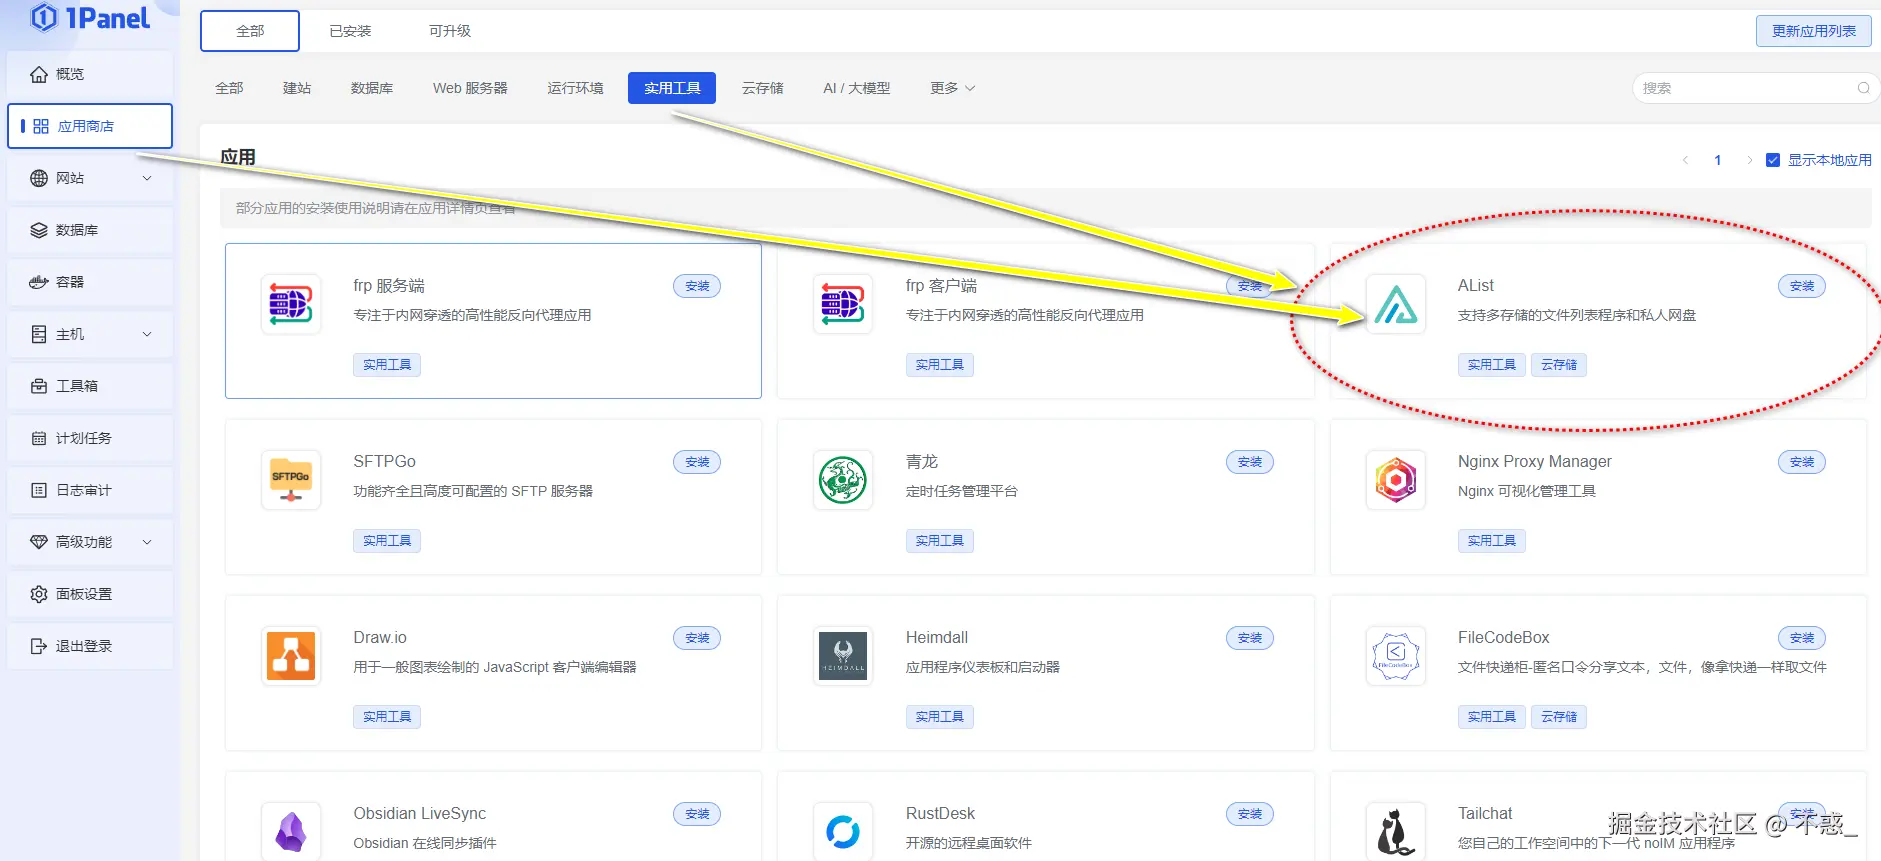Select the top 全部 tab
The width and height of the screenshot is (1881, 861).
coord(250,31)
